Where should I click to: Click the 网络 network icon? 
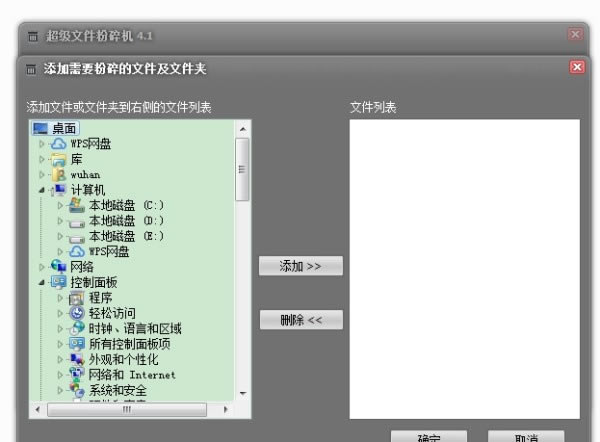tap(59, 266)
